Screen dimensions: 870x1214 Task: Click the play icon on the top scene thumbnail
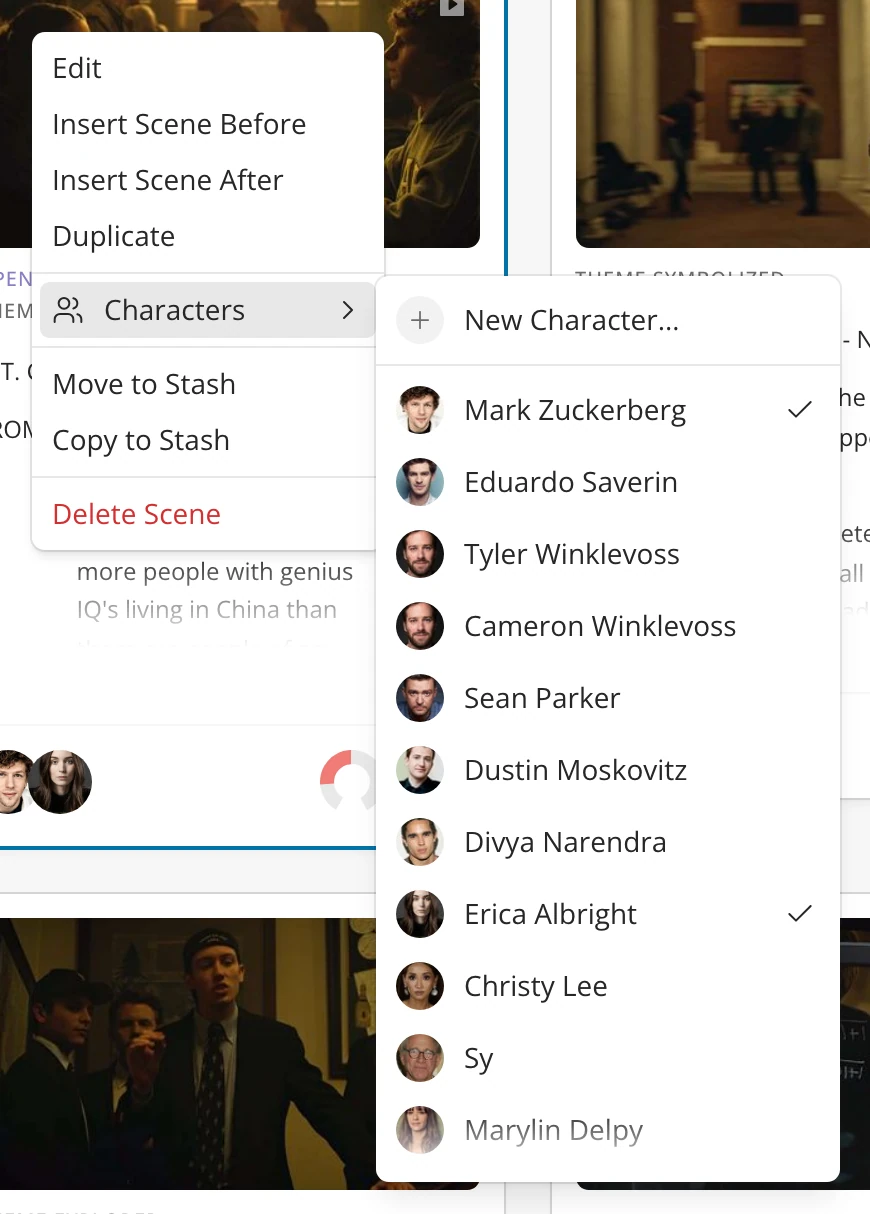pos(452,6)
